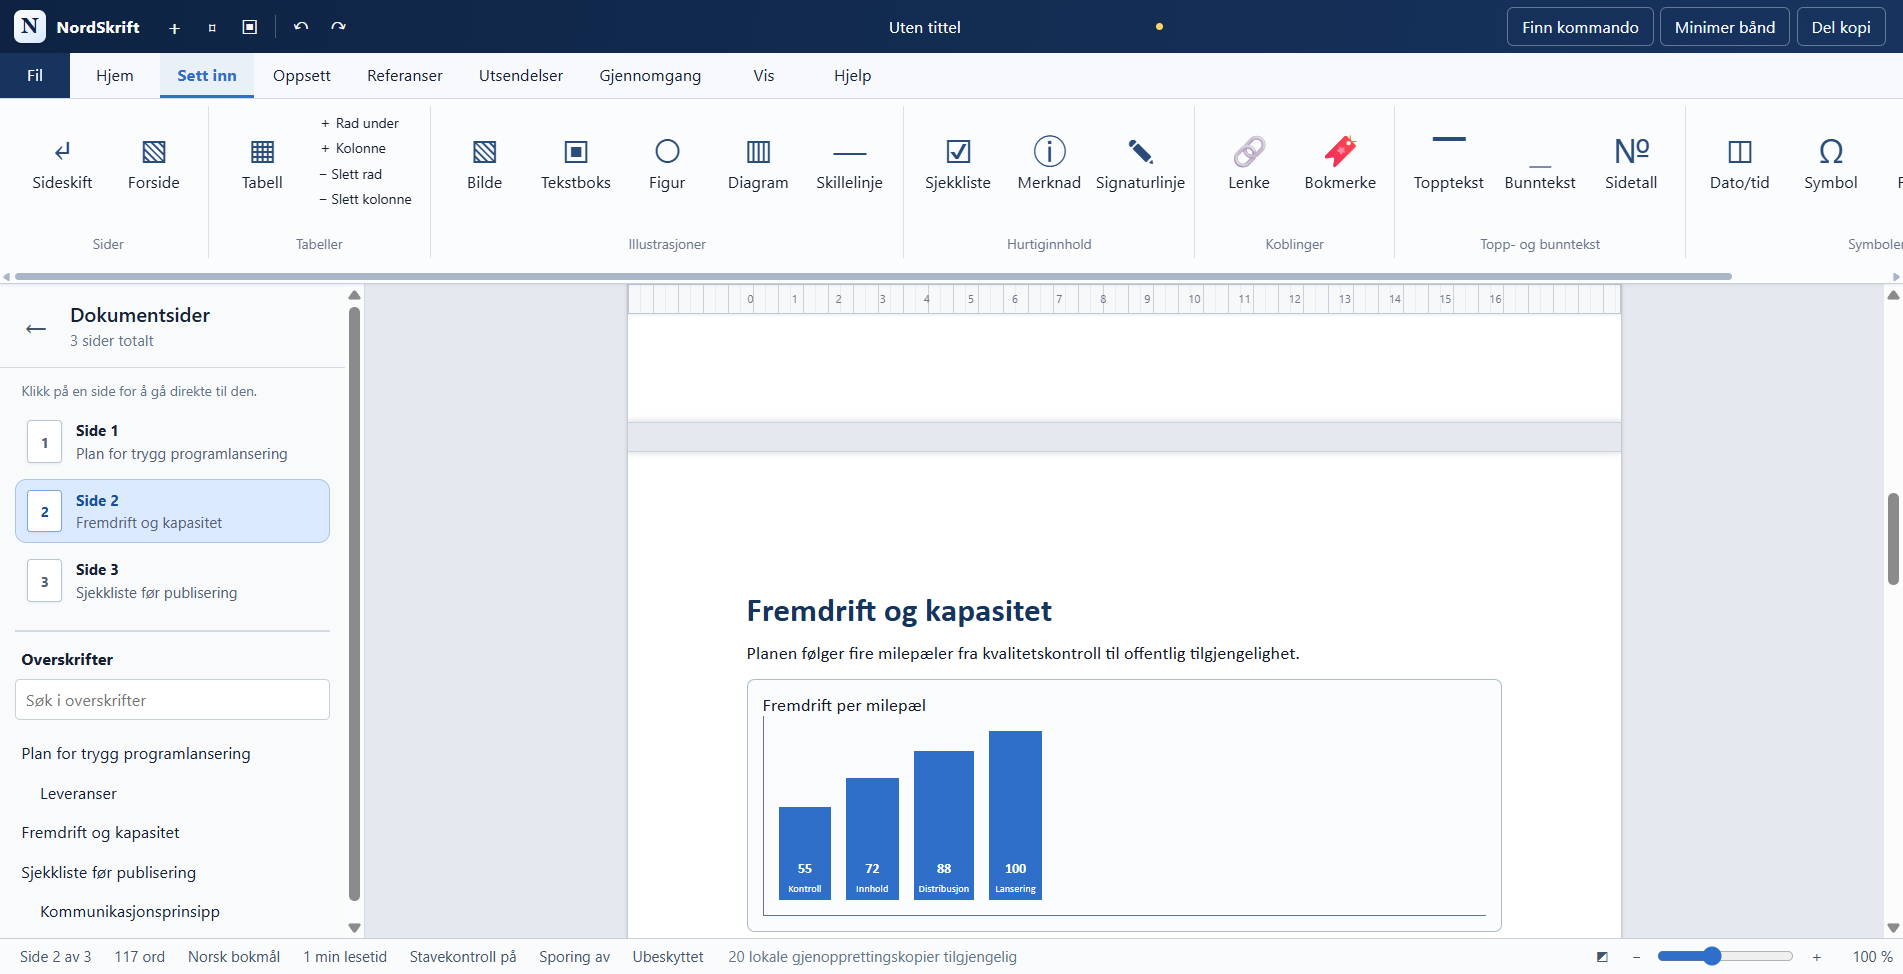Insert a Sjekkliste checklist
This screenshot has width=1903, height=974.
click(958, 163)
